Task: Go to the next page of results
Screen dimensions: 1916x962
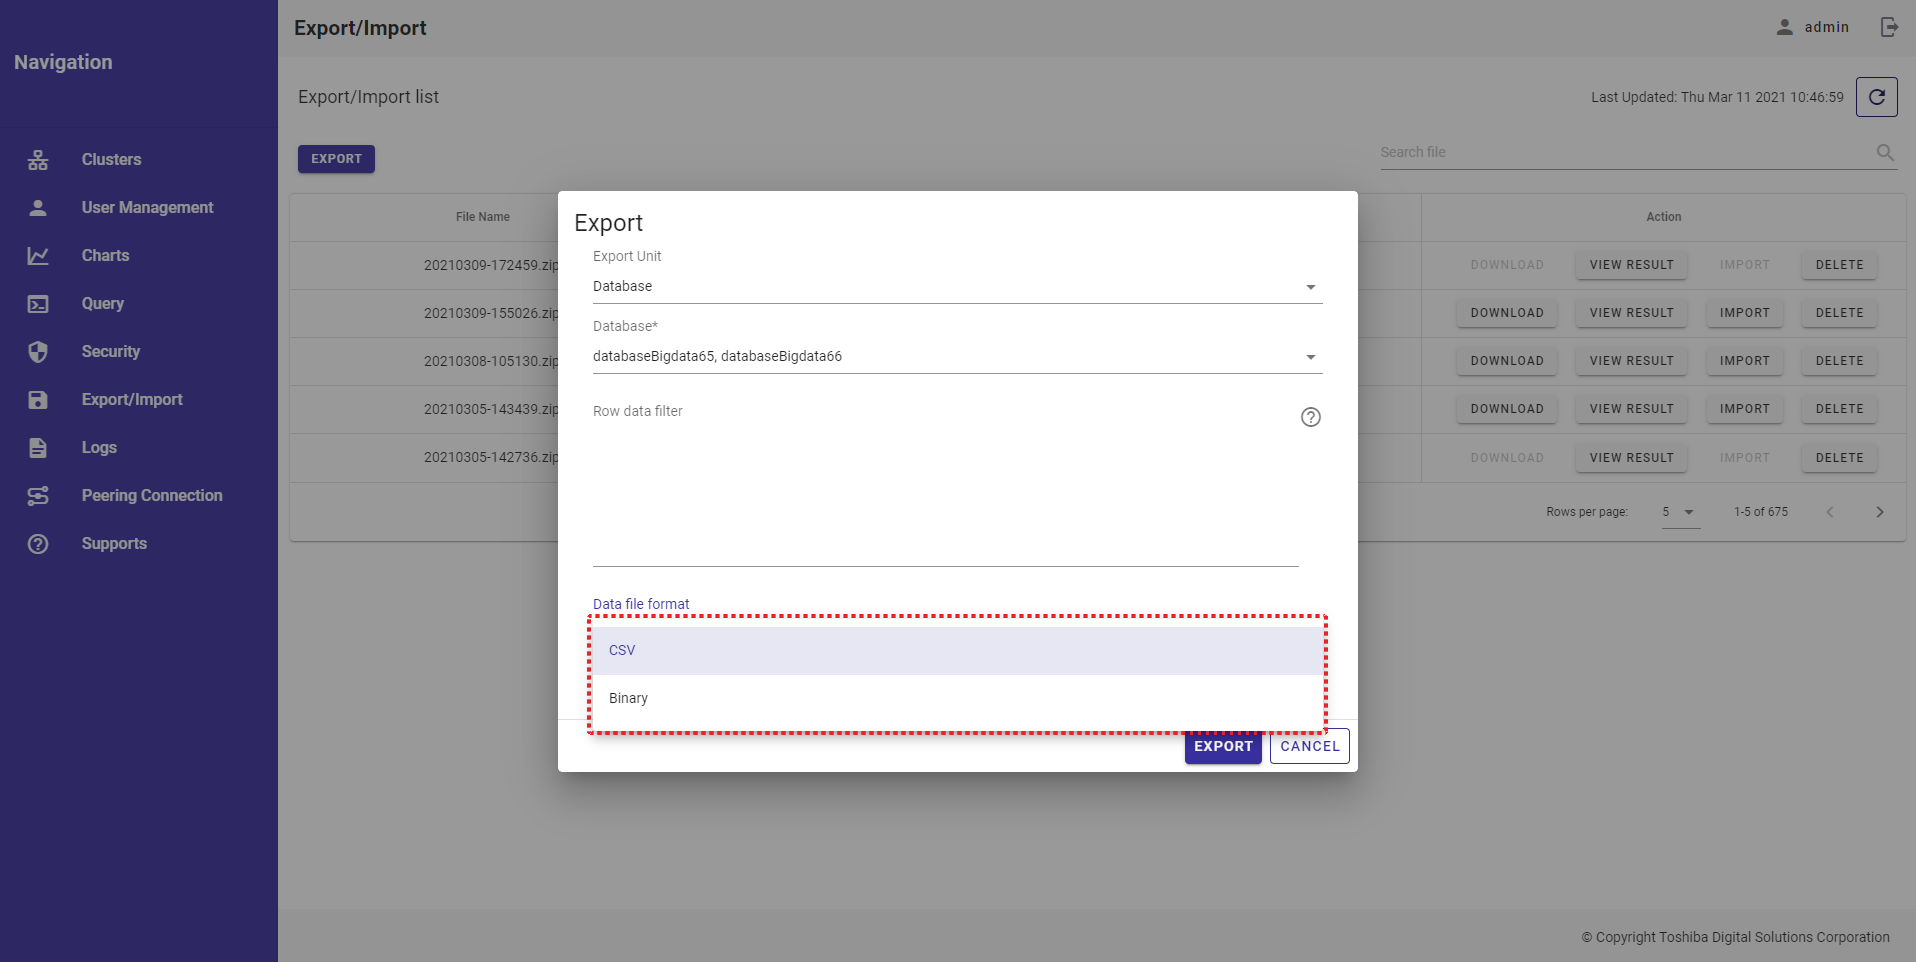Action: [1879, 512]
